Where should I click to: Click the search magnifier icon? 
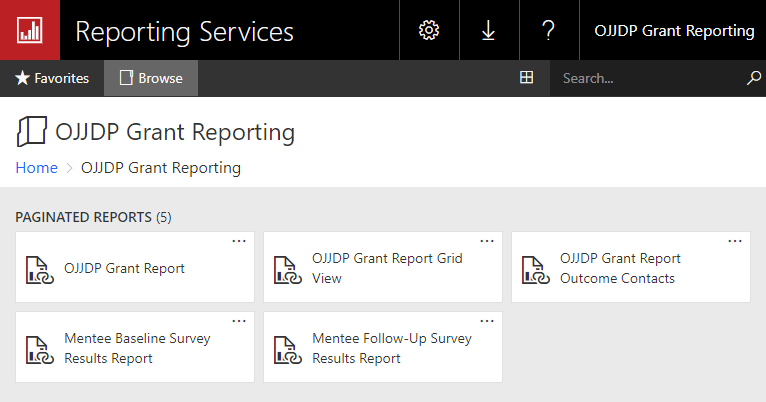(754, 78)
